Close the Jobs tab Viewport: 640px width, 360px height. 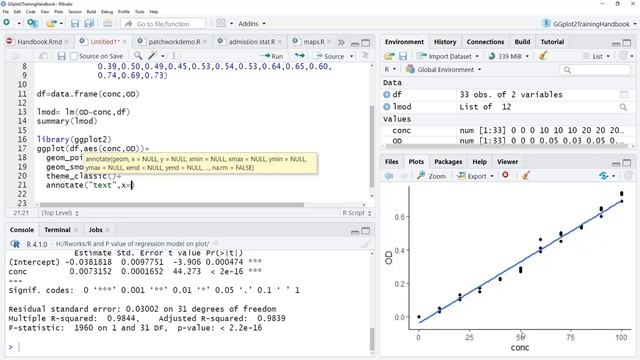tap(108, 230)
